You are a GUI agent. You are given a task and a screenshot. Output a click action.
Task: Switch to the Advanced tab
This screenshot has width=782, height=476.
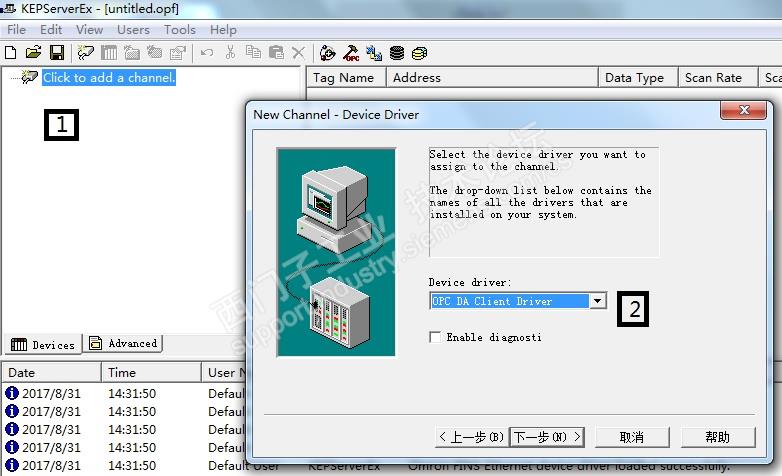123,343
